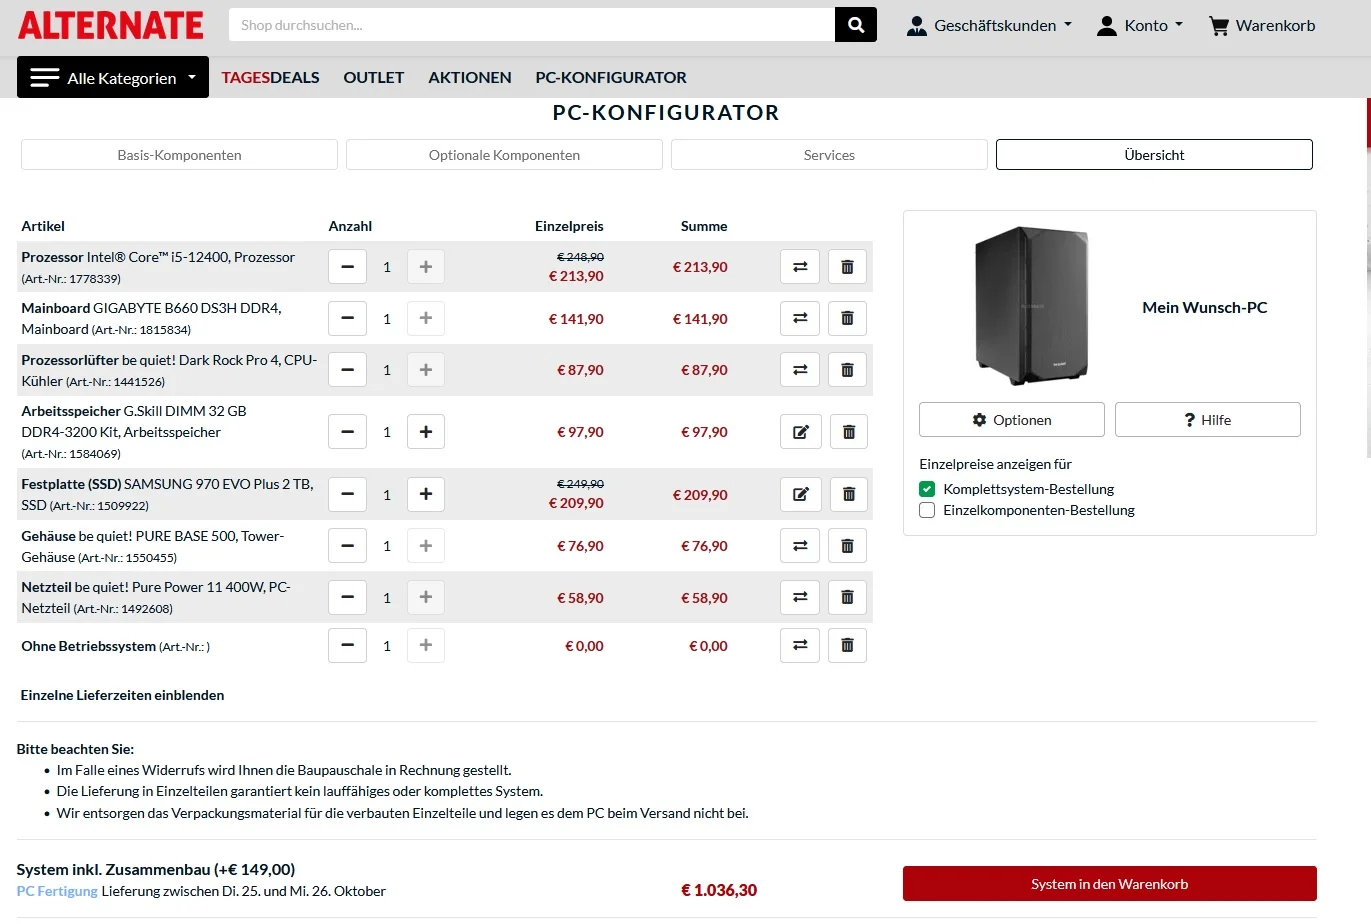Delete the Ohne Betriebssystem row
Viewport: 1371px width, 924px height.
point(847,645)
